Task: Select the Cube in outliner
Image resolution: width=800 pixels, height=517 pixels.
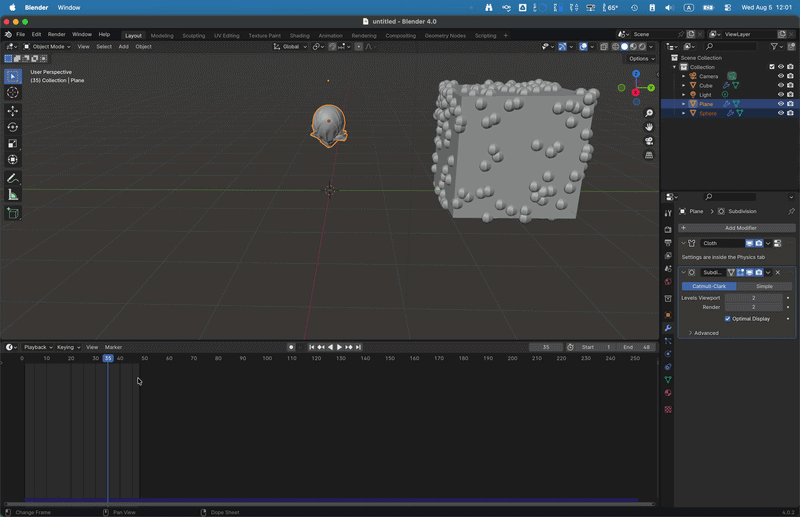Action: 706,85
